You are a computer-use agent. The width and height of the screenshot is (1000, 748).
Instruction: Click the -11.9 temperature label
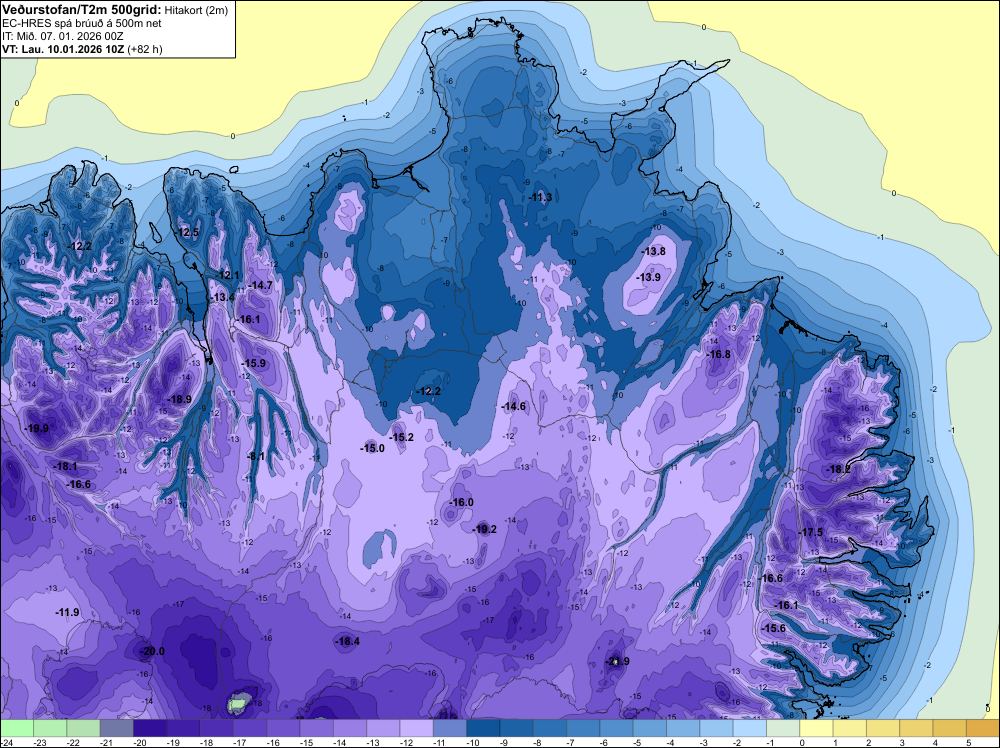[67, 612]
